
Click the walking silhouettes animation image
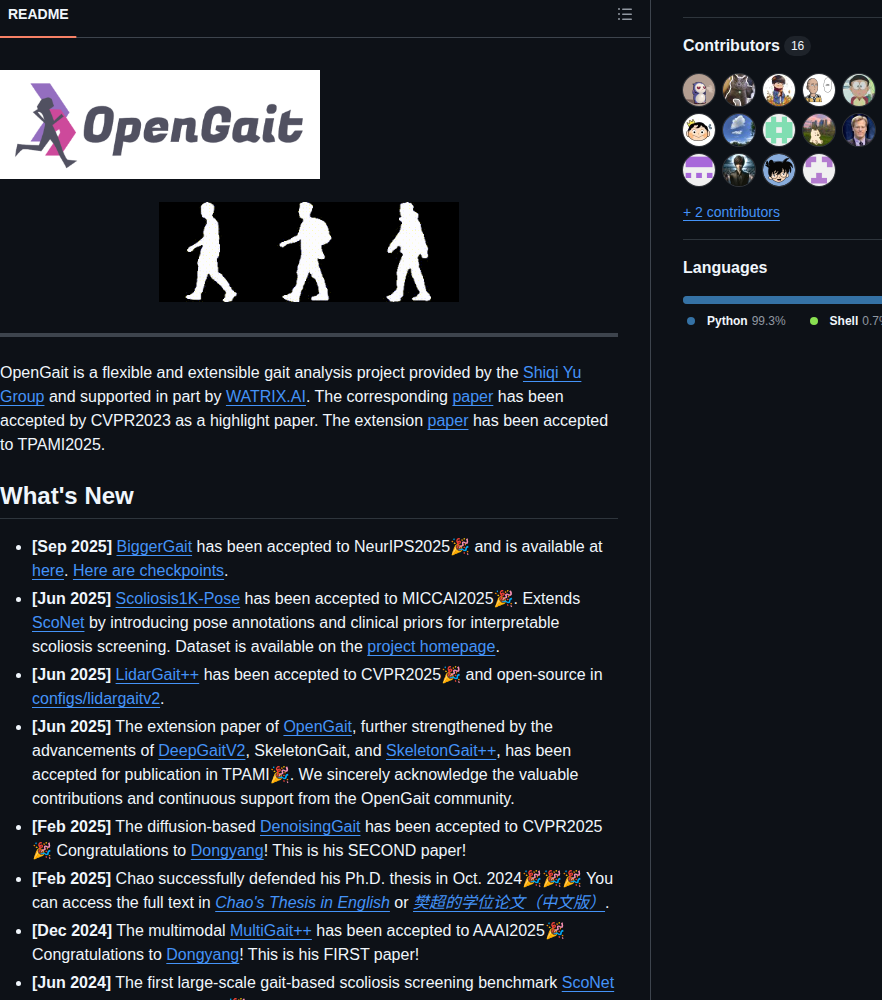tap(309, 252)
